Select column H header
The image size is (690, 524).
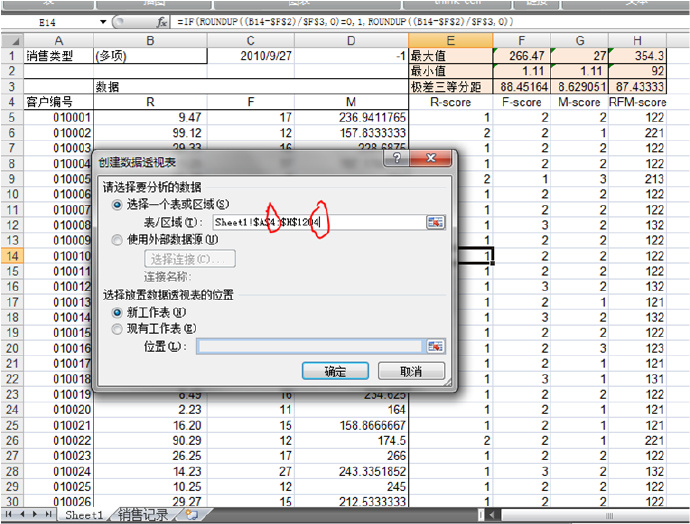(x=637, y=41)
